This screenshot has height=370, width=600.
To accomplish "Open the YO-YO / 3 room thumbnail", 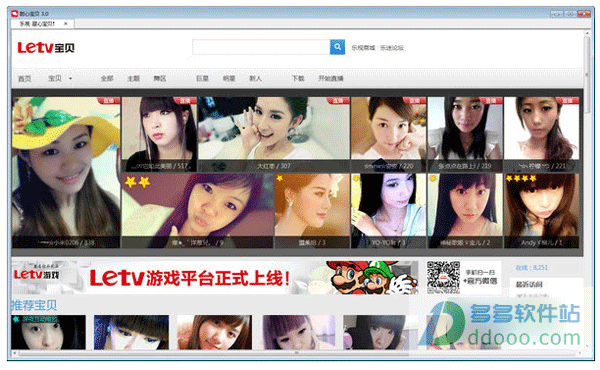I will click(x=388, y=211).
